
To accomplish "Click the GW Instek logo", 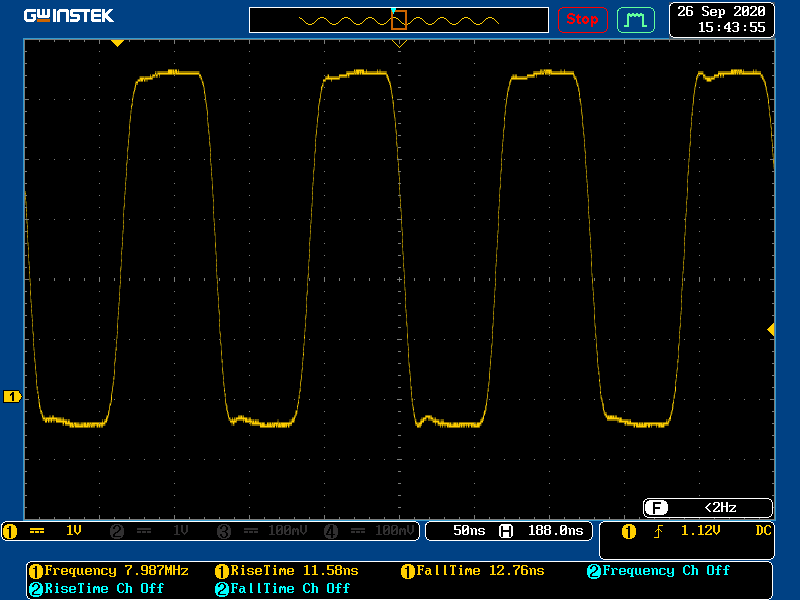I will pyautogui.click(x=69, y=16).
